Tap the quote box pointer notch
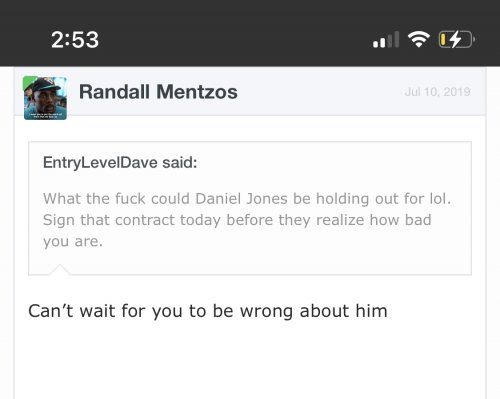 point(60,269)
